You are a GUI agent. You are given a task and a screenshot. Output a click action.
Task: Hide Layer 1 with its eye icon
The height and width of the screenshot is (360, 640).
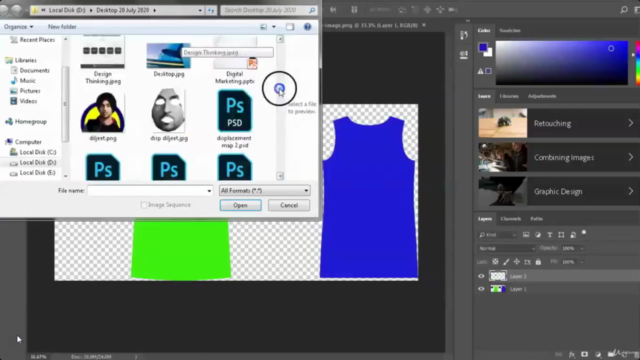tap(481, 289)
